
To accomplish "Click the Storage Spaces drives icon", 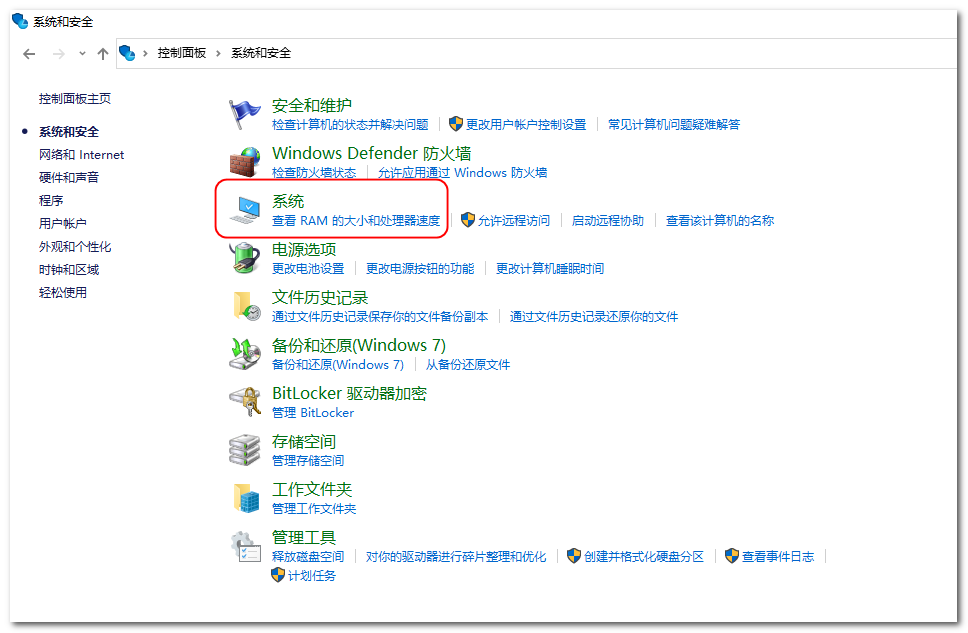I will (245, 450).
